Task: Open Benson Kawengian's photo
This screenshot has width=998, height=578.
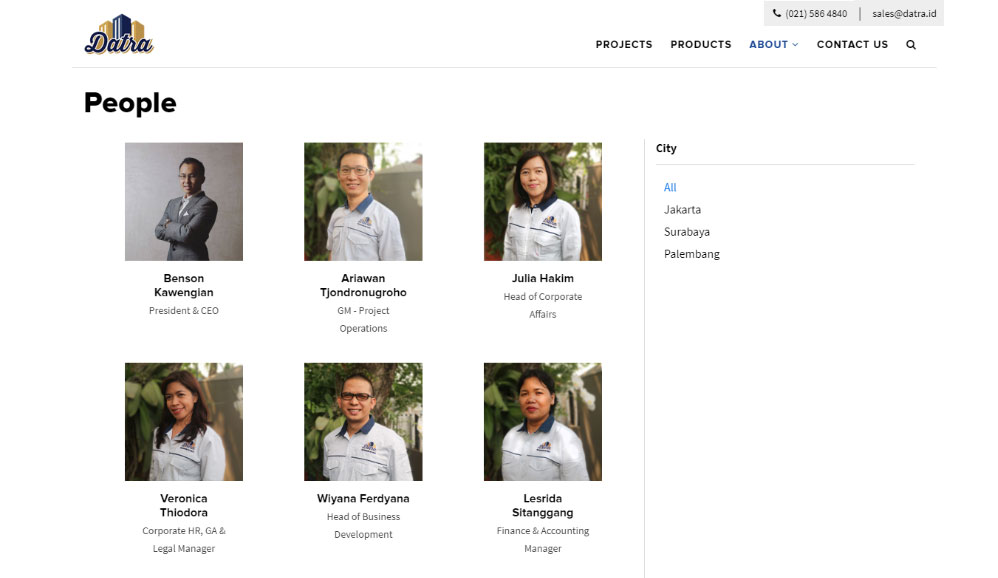Action: (184, 201)
